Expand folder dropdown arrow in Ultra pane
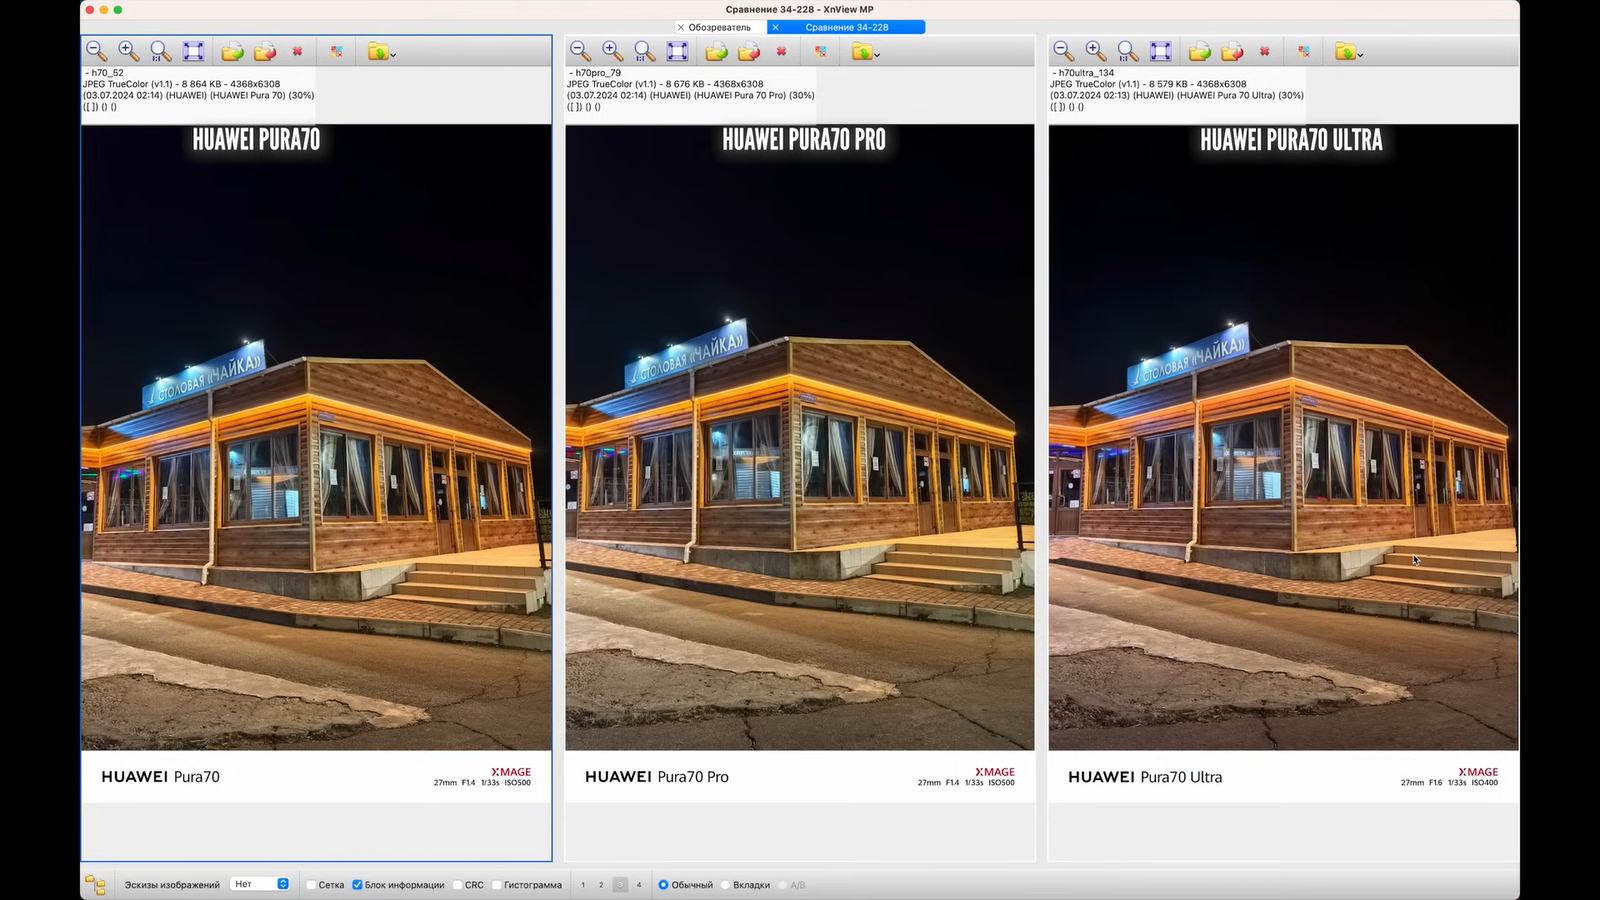The image size is (1600, 900). click(x=1360, y=54)
